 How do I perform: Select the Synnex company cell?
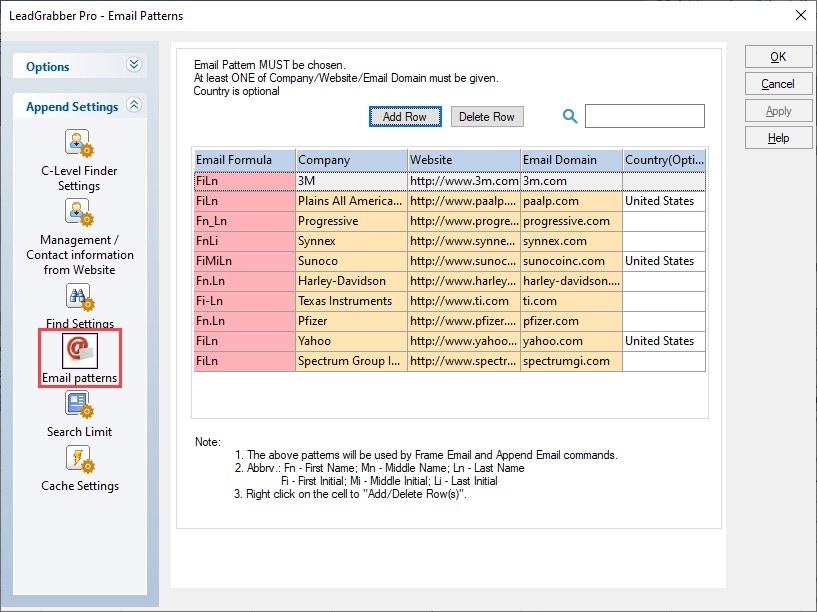pyautogui.click(x=351, y=241)
